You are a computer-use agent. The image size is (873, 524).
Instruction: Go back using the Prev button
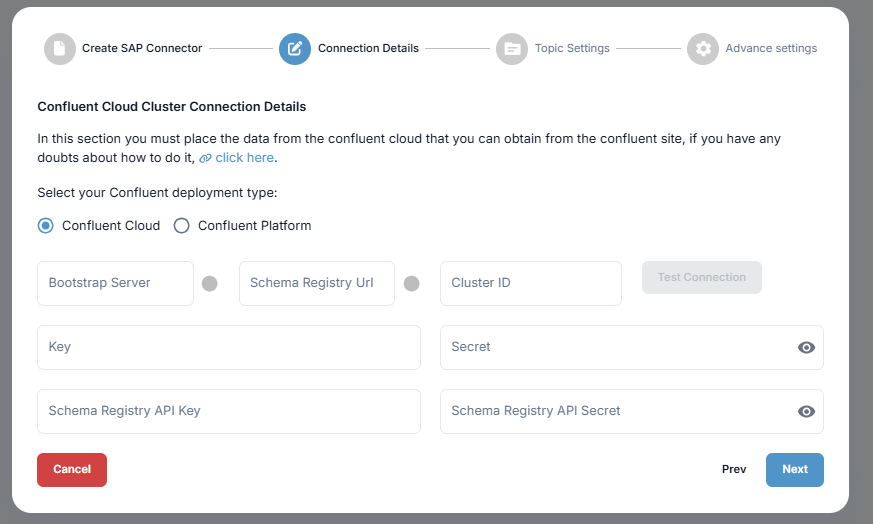(x=734, y=469)
